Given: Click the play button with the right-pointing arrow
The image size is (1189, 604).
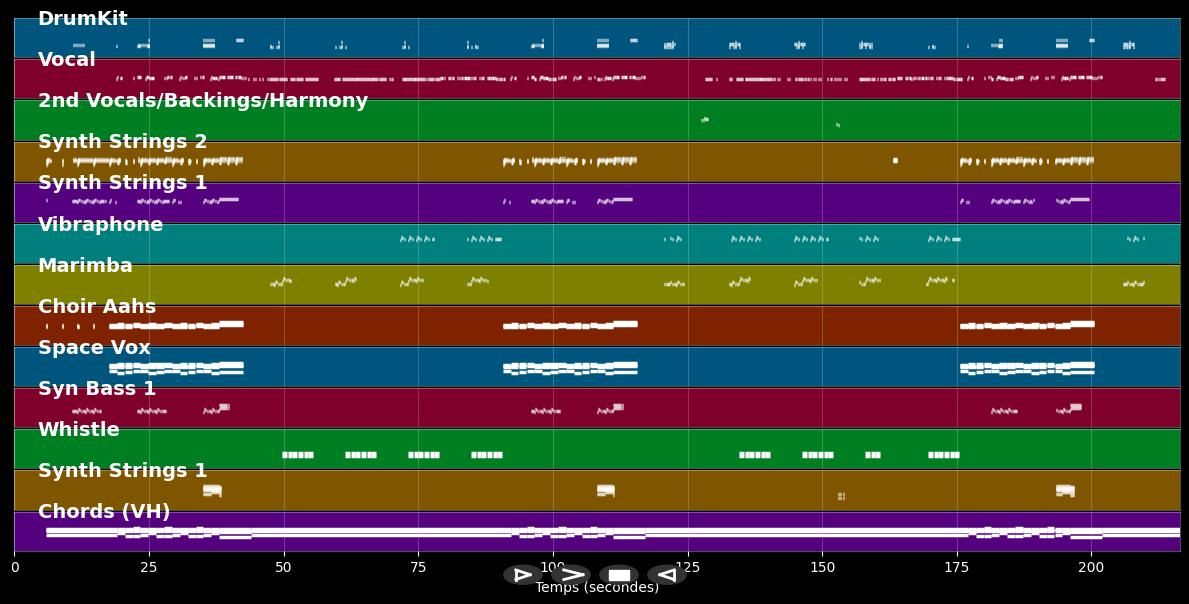Looking at the screenshot, I should pyautogui.click(x=570, y=575).
